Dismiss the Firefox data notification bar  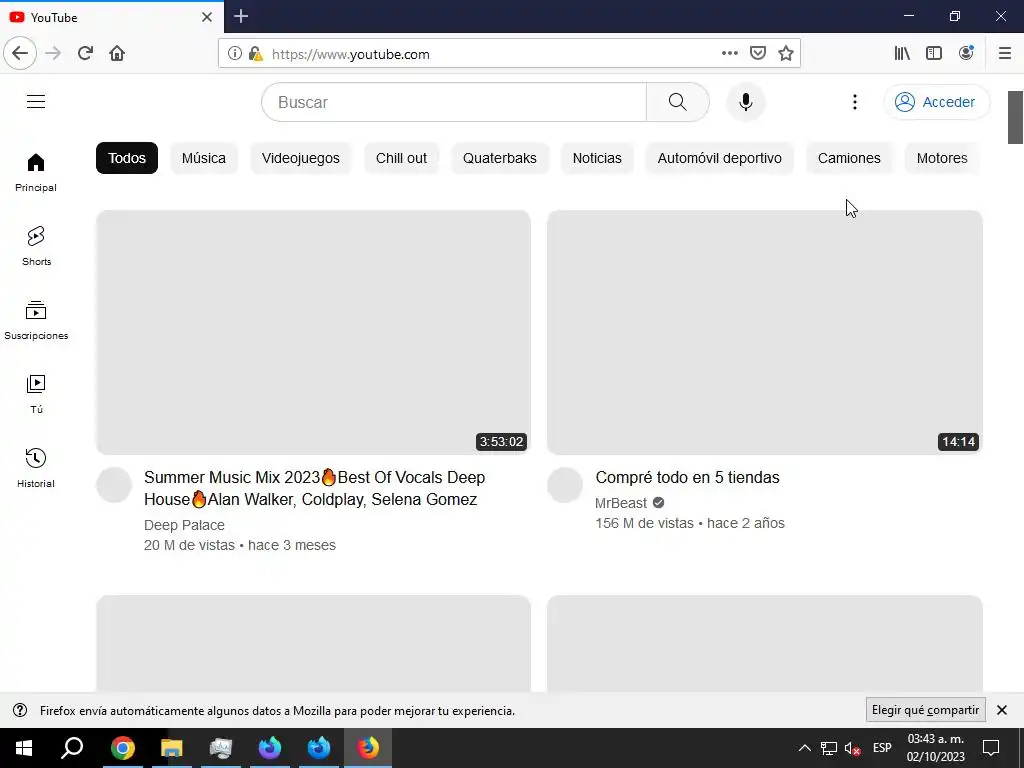point(1002,710)
